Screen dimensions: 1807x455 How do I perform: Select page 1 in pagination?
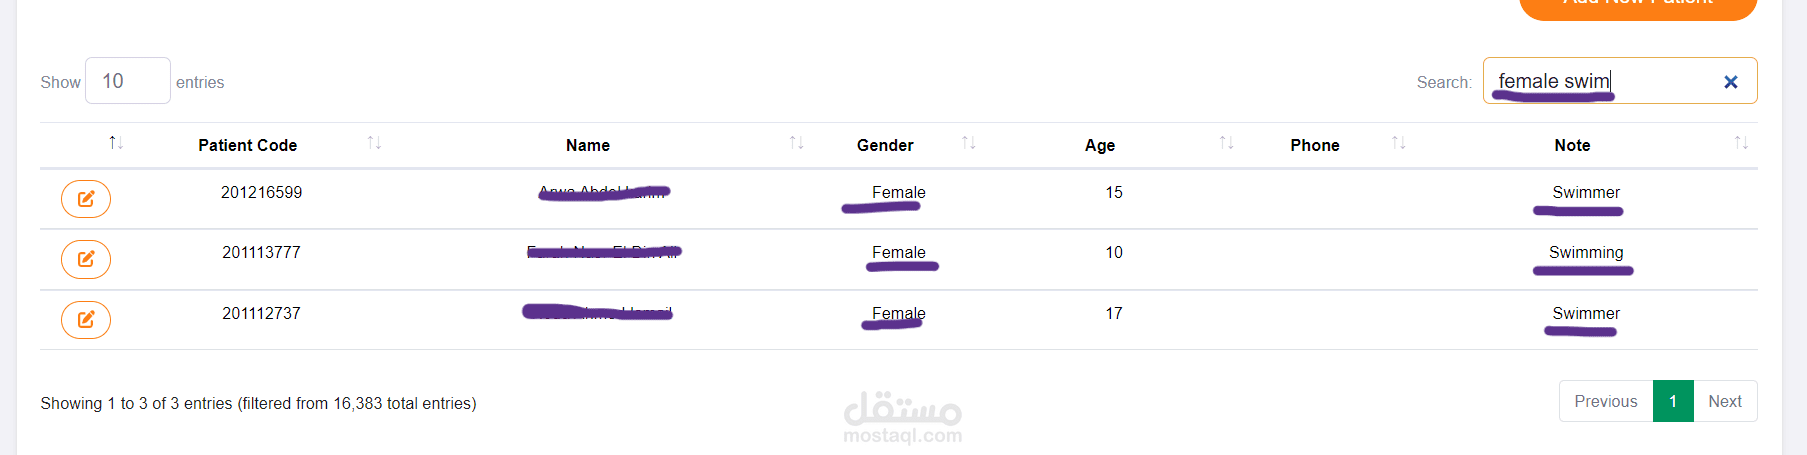1672,401
